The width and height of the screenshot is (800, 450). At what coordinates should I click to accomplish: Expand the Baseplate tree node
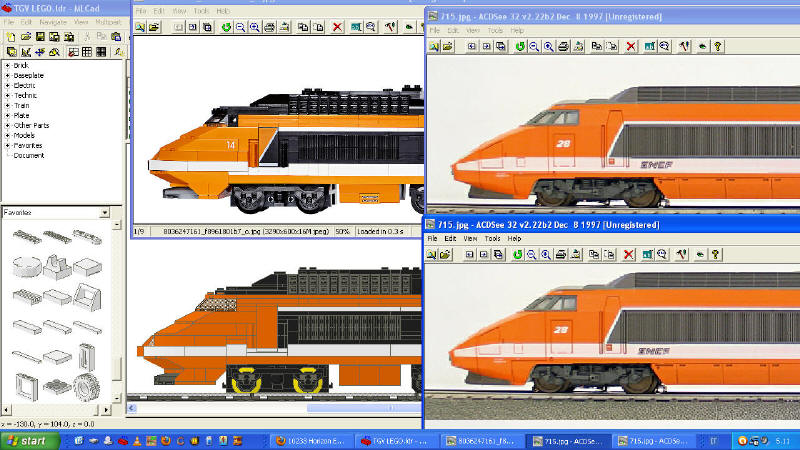click(7, 76)
